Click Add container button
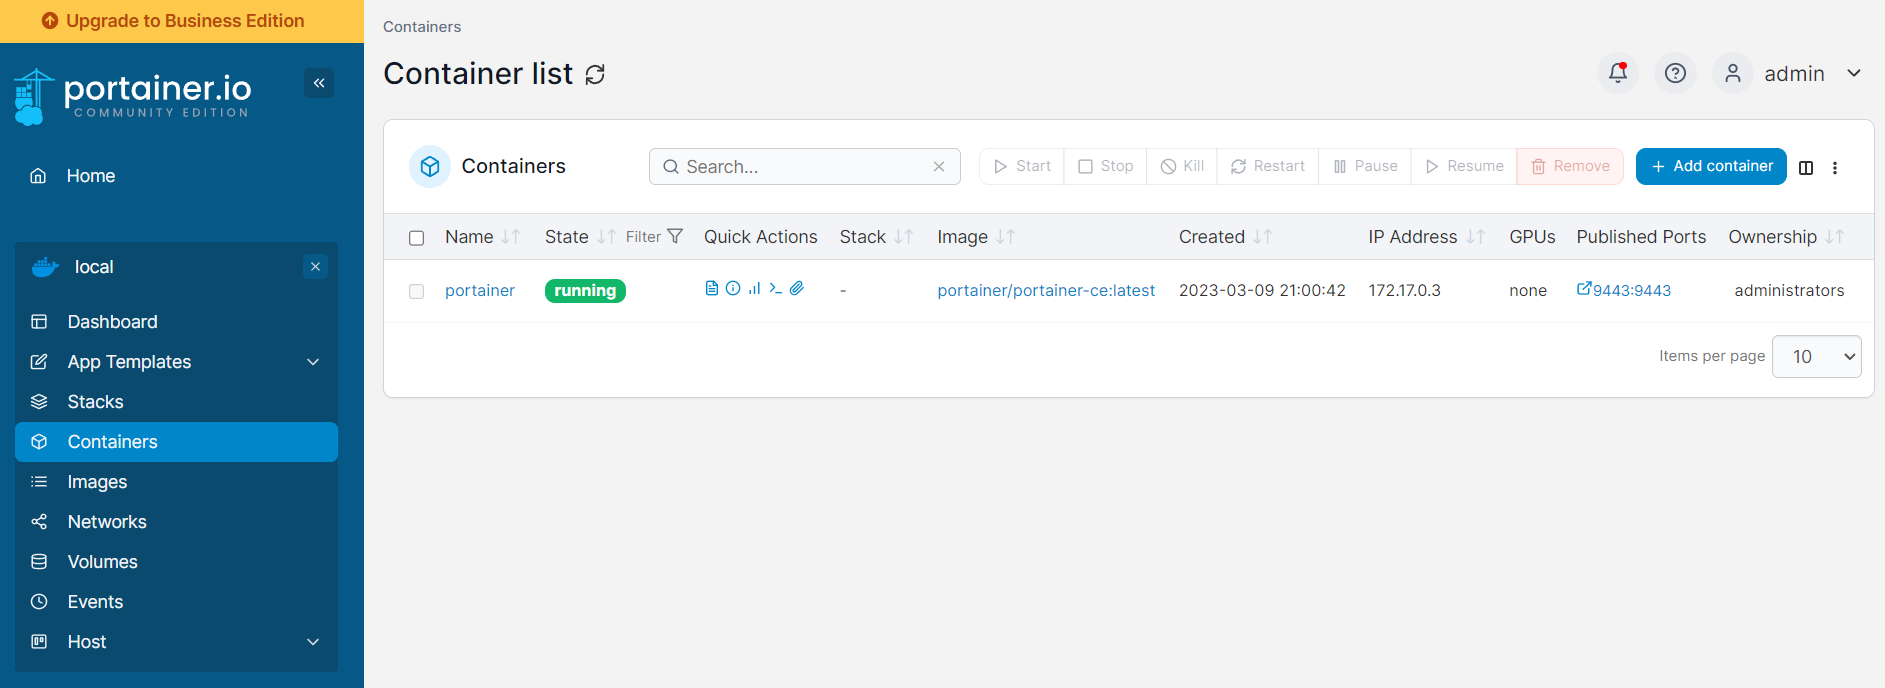 pyautogui.click(x=1711, y=166)
